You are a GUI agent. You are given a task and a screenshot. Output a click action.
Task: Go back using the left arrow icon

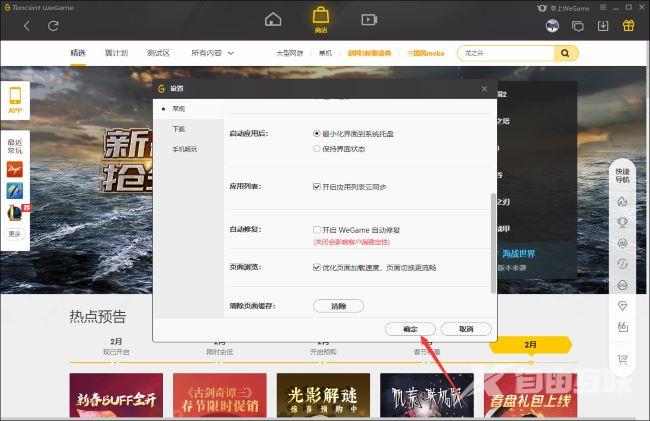(27, 26)
